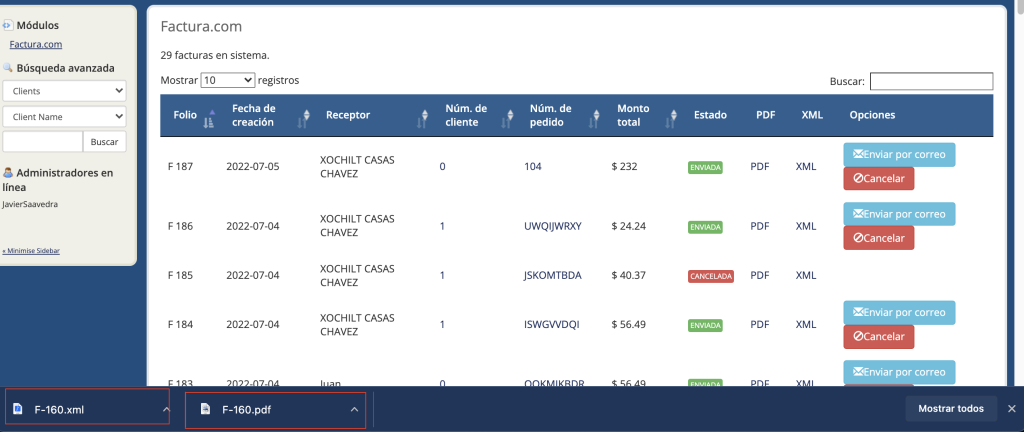Cancel invoice F 187

(x=879, y=179)
